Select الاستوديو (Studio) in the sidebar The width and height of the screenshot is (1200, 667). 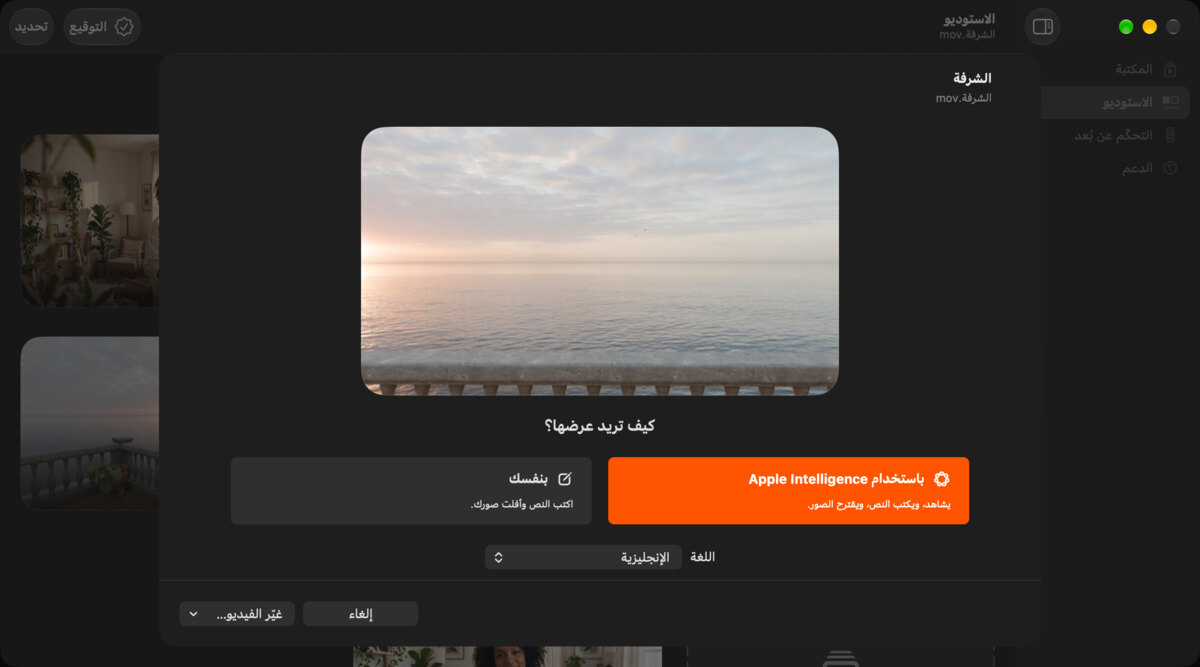click(x=1115, y=102)
